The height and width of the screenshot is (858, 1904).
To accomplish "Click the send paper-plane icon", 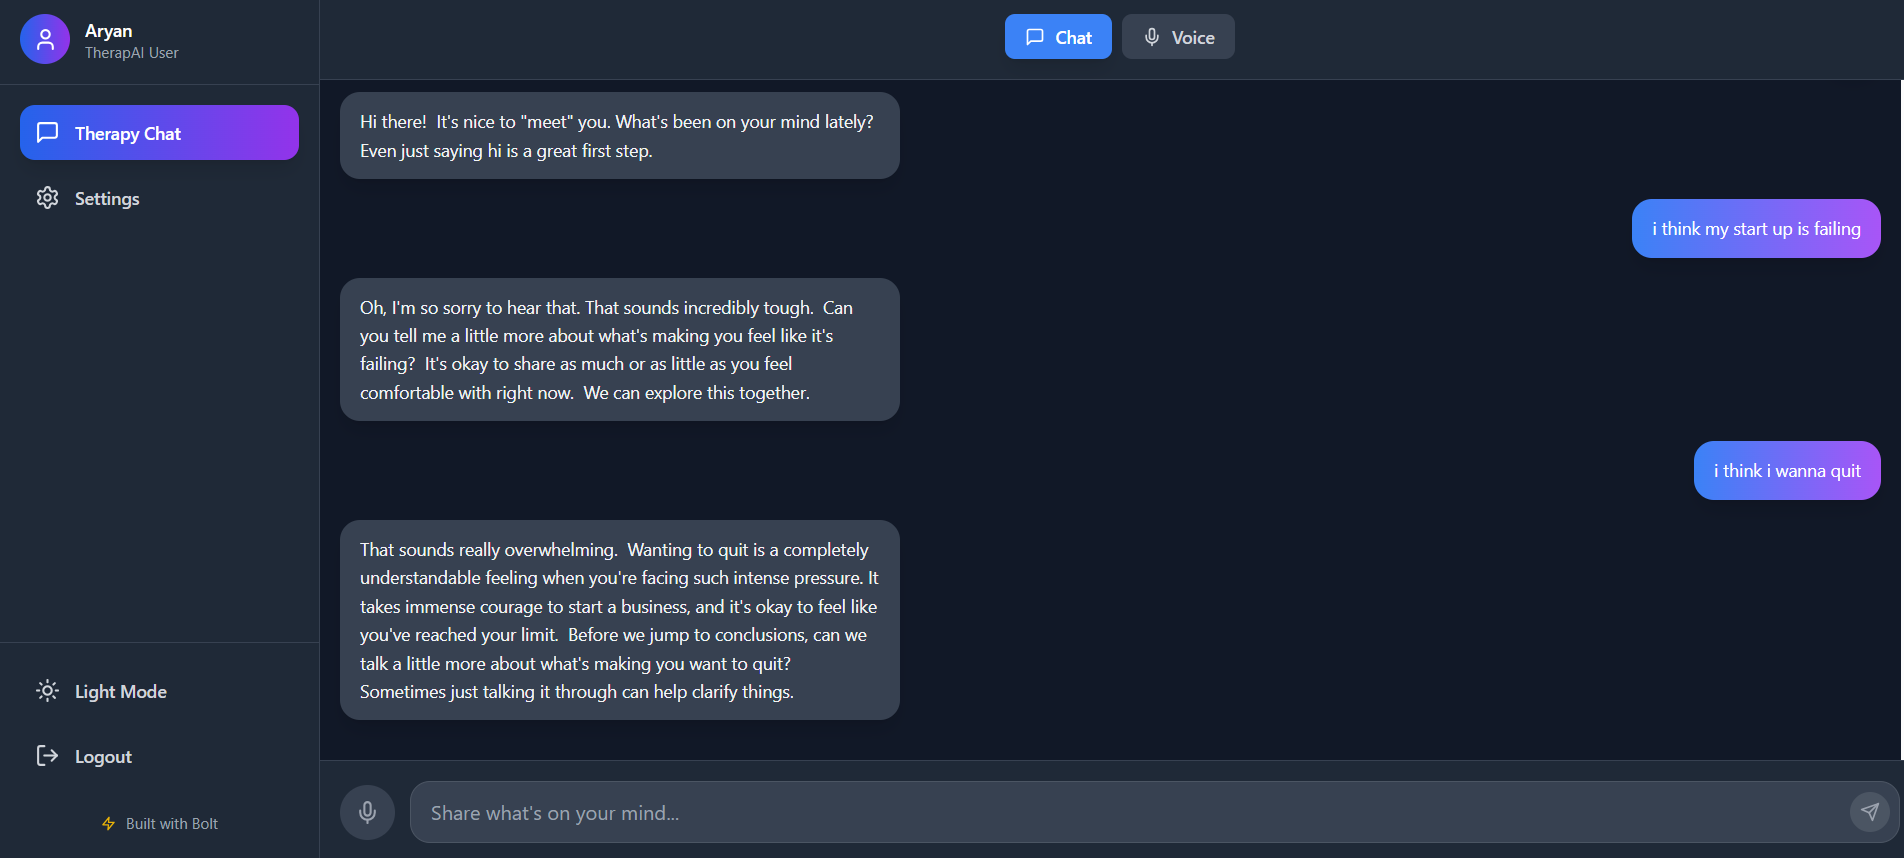I will click(1869, 812).
